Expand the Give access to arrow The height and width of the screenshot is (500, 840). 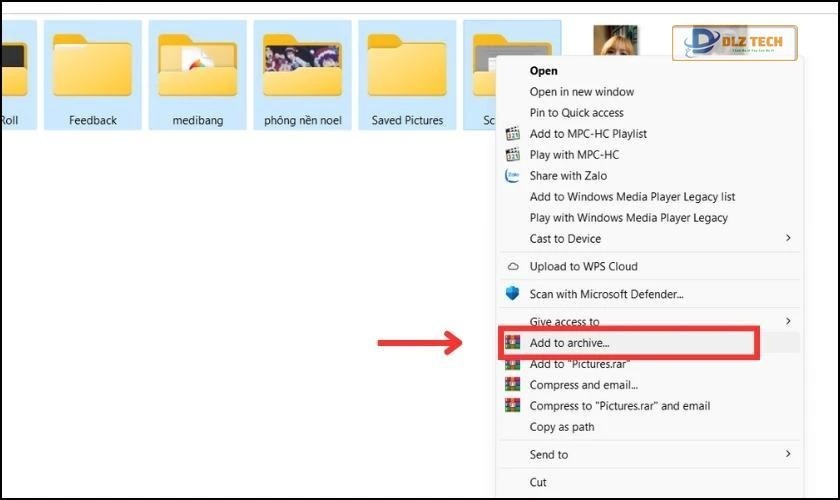[x=788, y=321]
